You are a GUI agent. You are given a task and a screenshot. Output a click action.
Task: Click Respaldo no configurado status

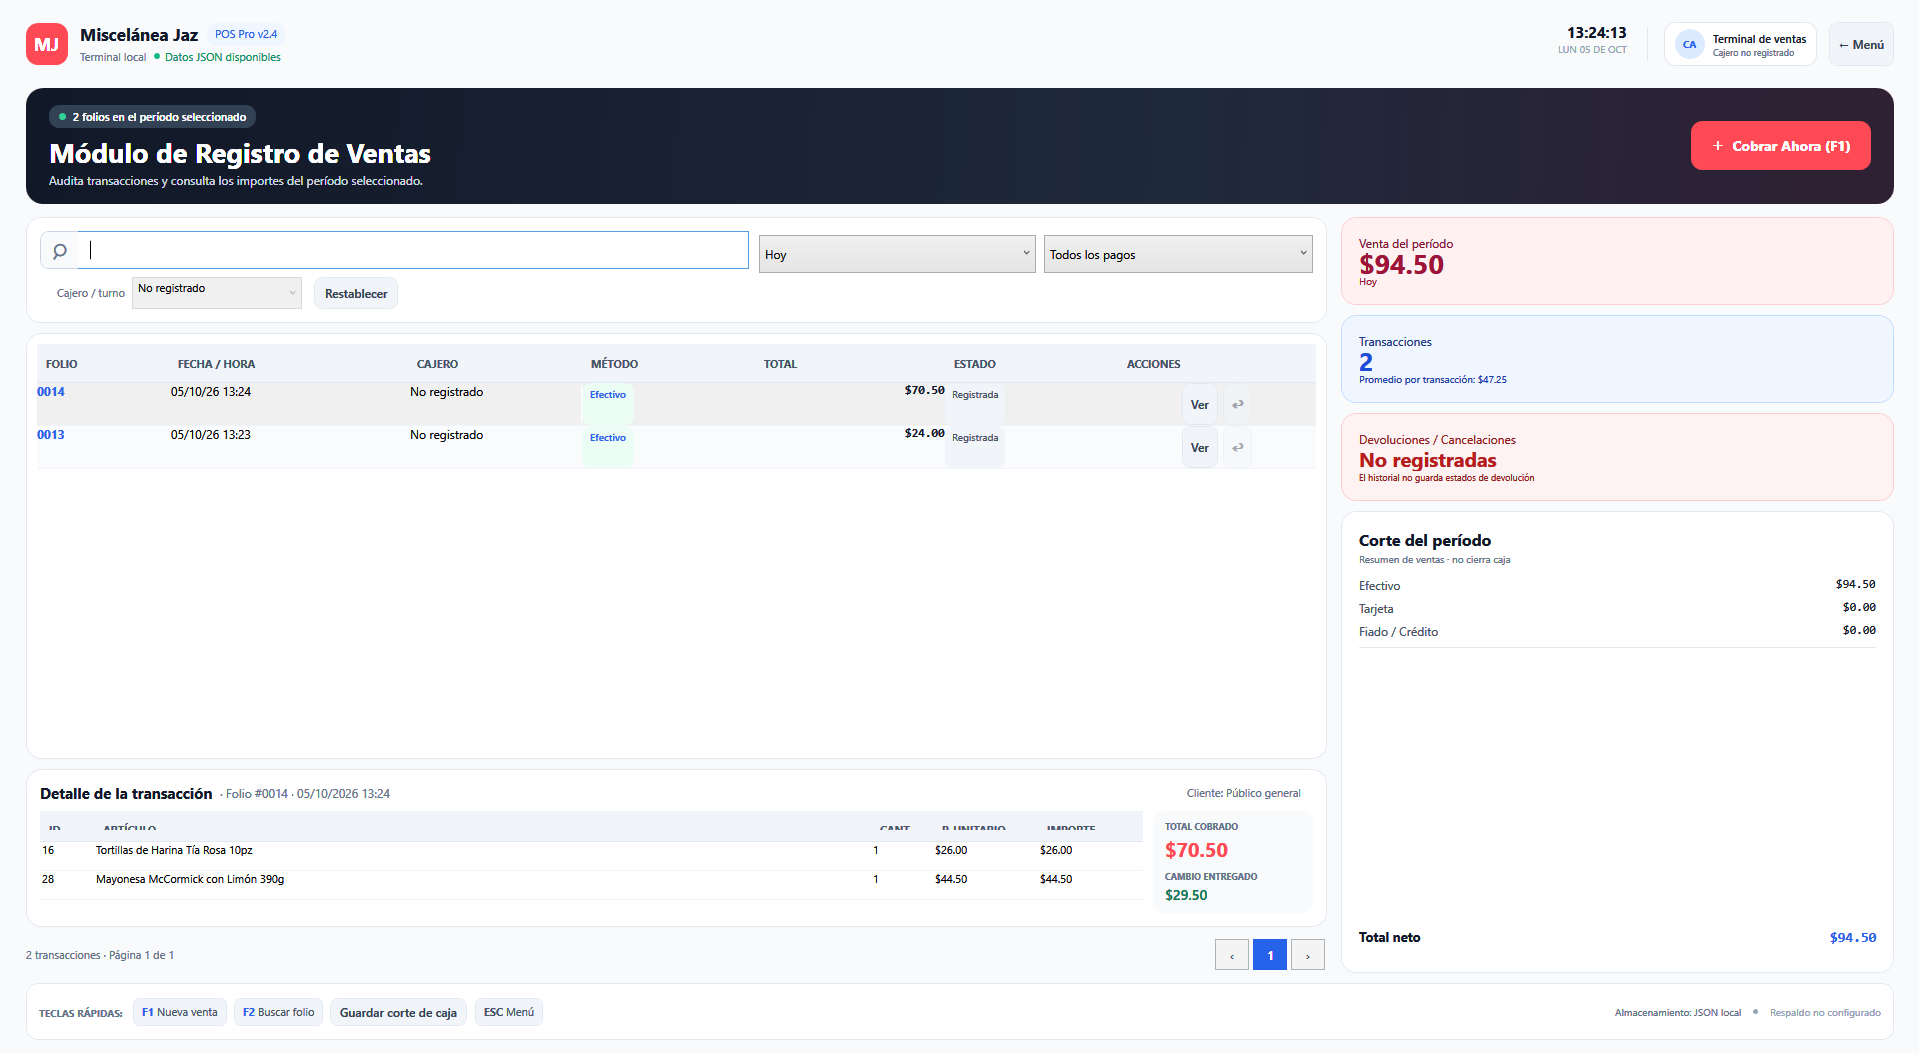pos(1824,1013)
